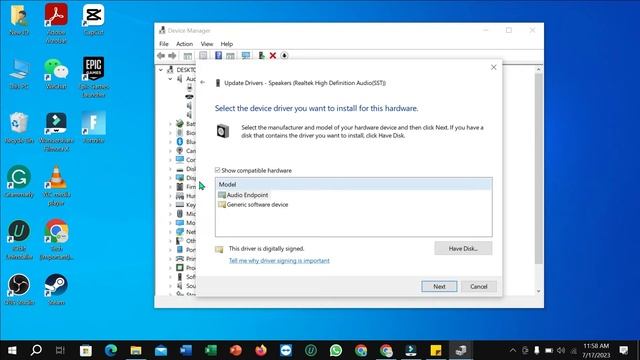Show hidden system tray icons chevron
This screenshot has width=640, height=360.
click(x=513, y=350)
